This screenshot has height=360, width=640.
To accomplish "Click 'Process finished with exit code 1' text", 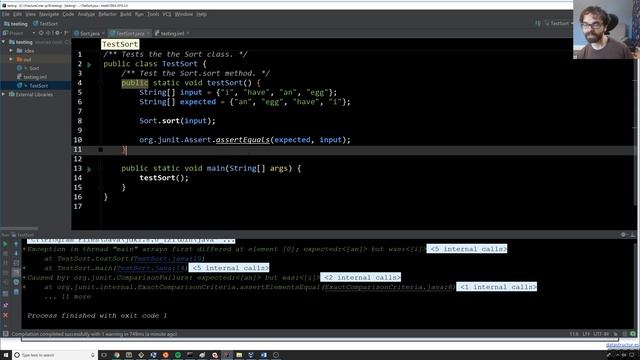I will point(97,316).
